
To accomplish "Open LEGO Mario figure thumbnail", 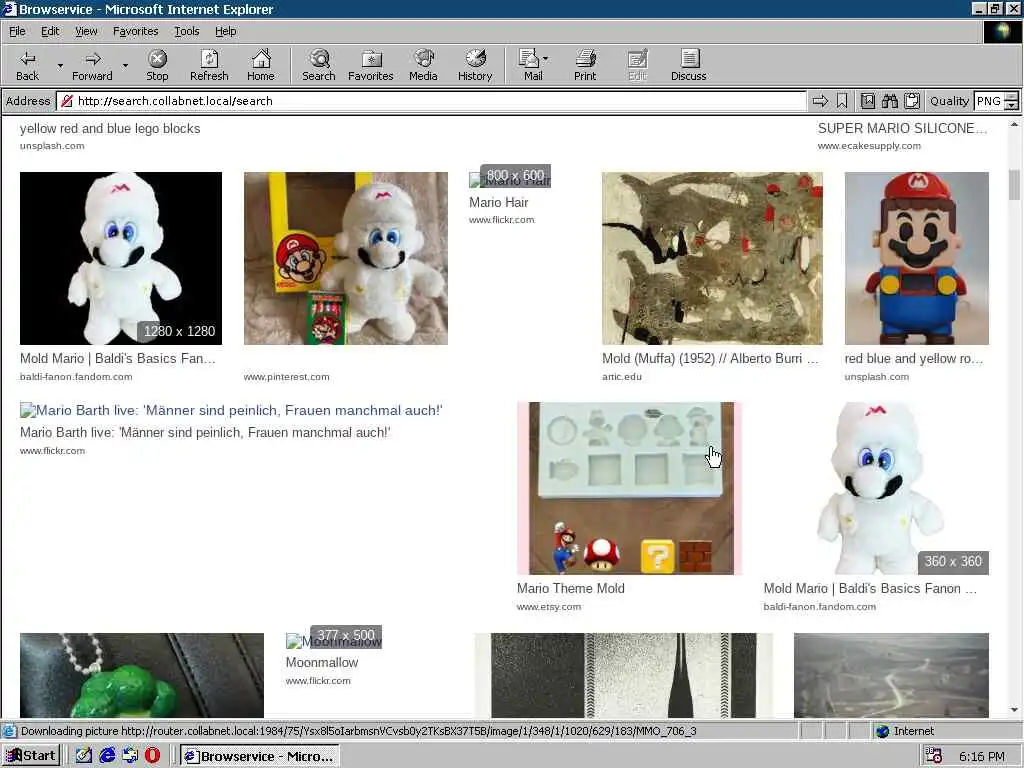I will click(916, 258).
